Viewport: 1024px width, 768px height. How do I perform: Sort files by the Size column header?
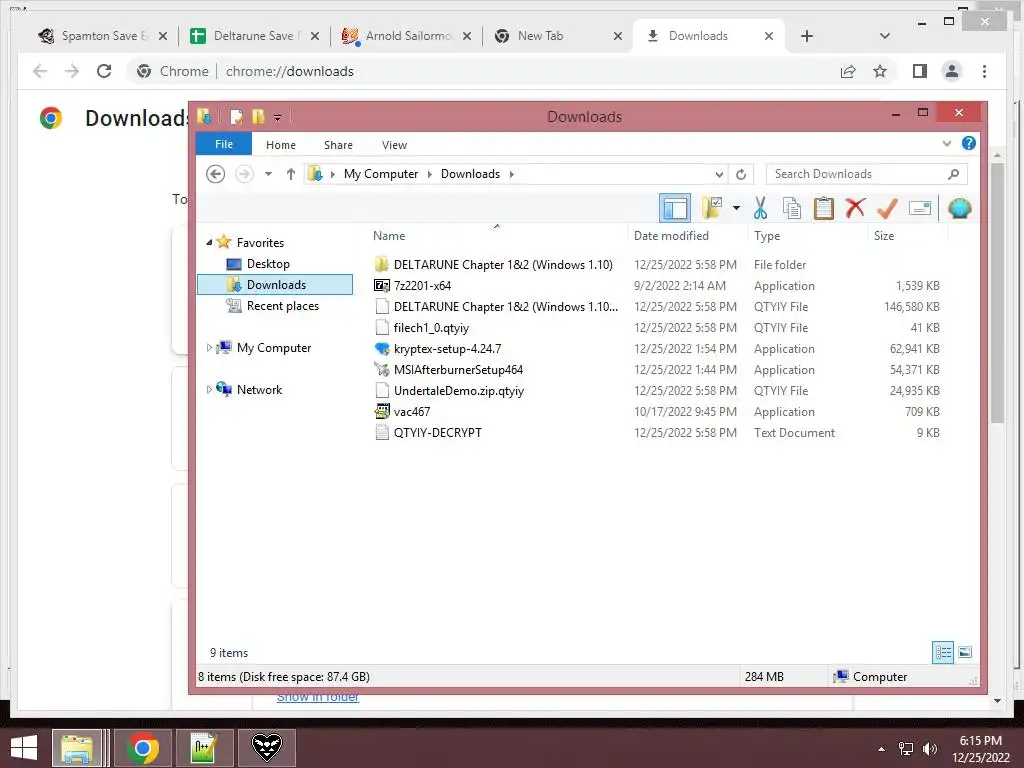pyautogui.click(x=884, y=236)
